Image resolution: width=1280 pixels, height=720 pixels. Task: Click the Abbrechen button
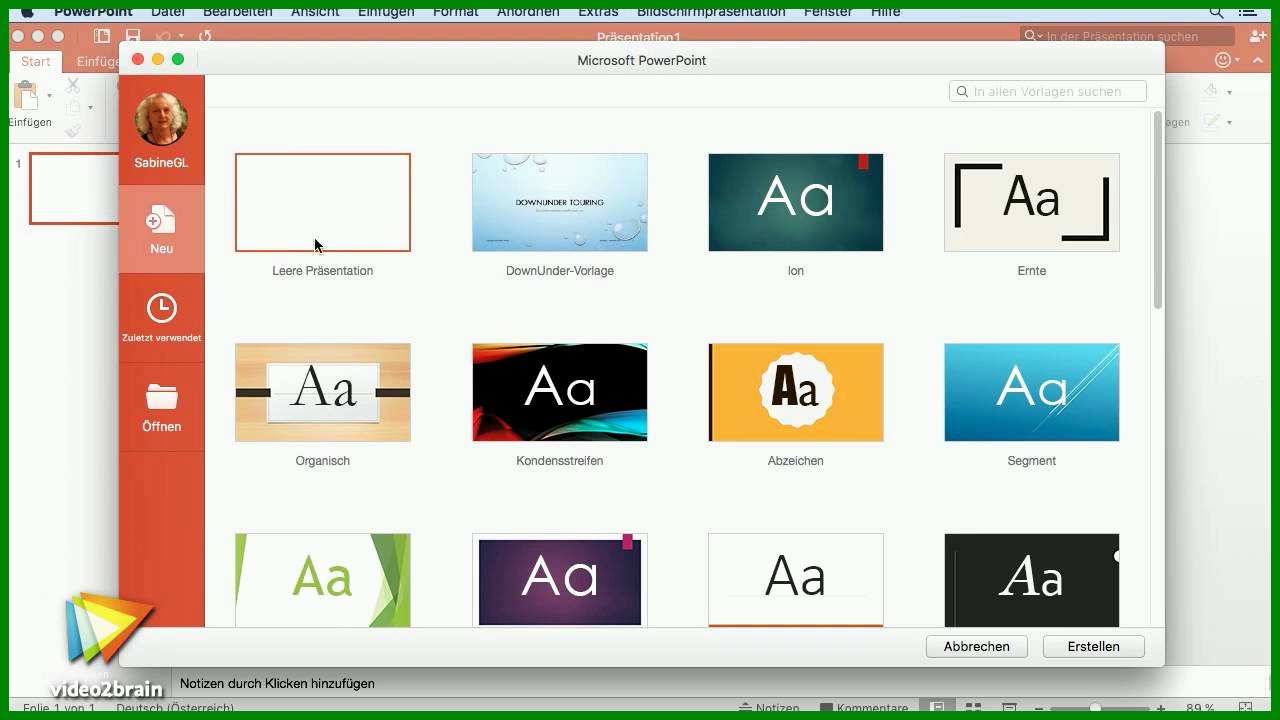tap(977, 646)
